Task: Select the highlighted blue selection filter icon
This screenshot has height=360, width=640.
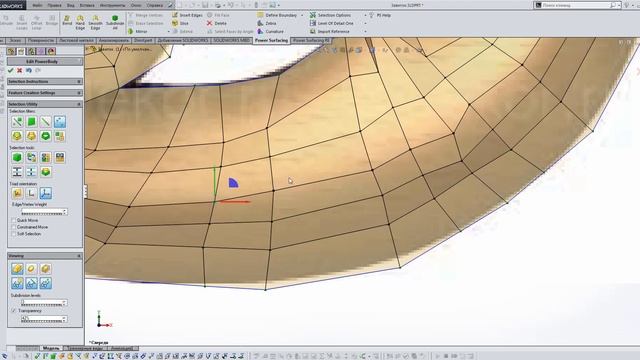Action: pos(60,122)
